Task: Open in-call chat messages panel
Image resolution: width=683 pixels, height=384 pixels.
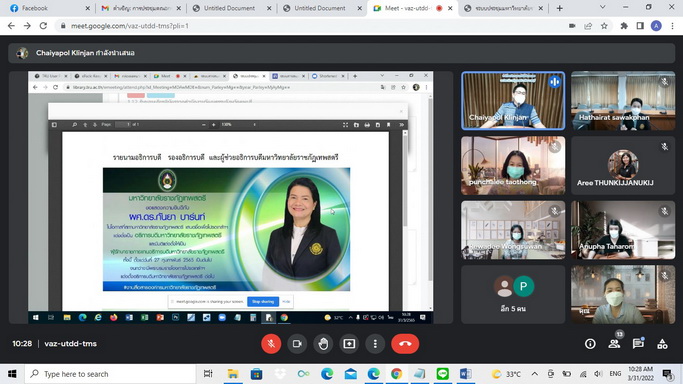Action: coord(638,344)
